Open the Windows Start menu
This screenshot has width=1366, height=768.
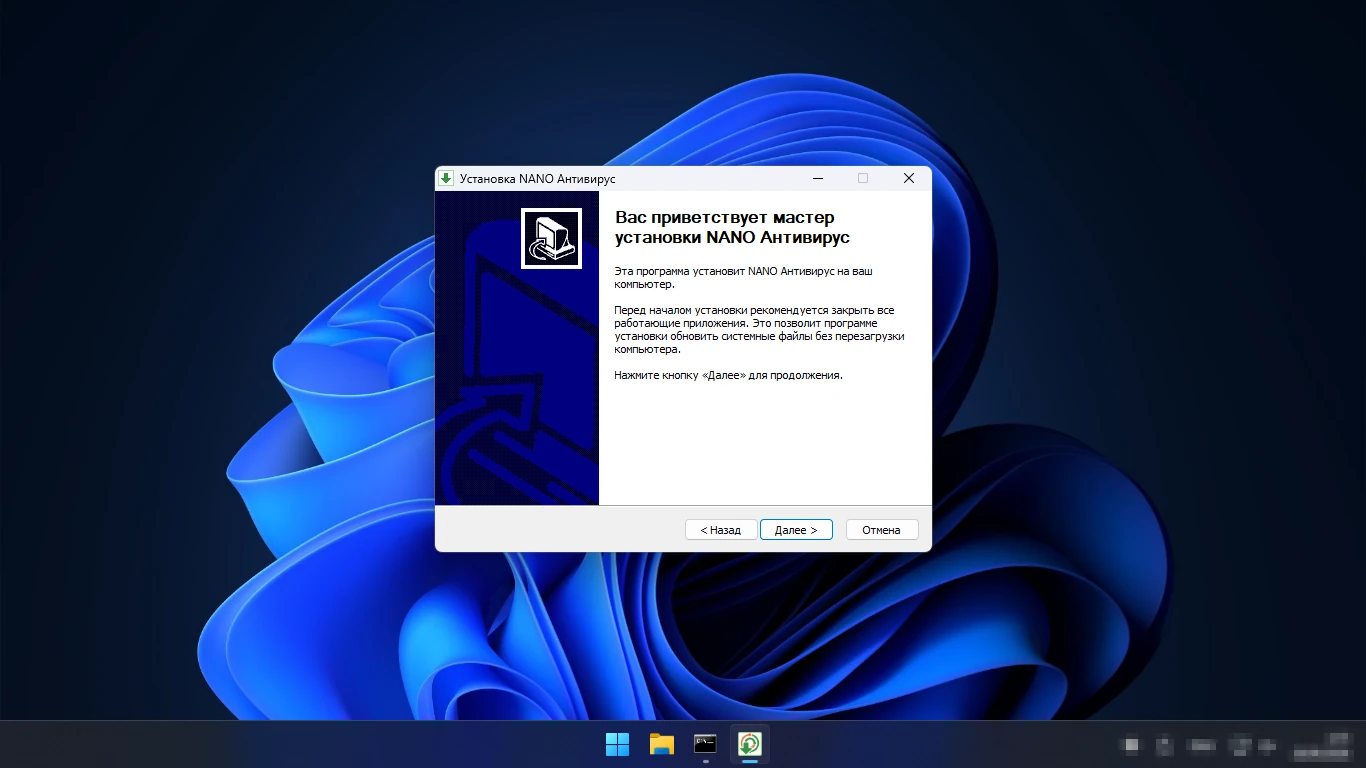[x=618, y=744]
